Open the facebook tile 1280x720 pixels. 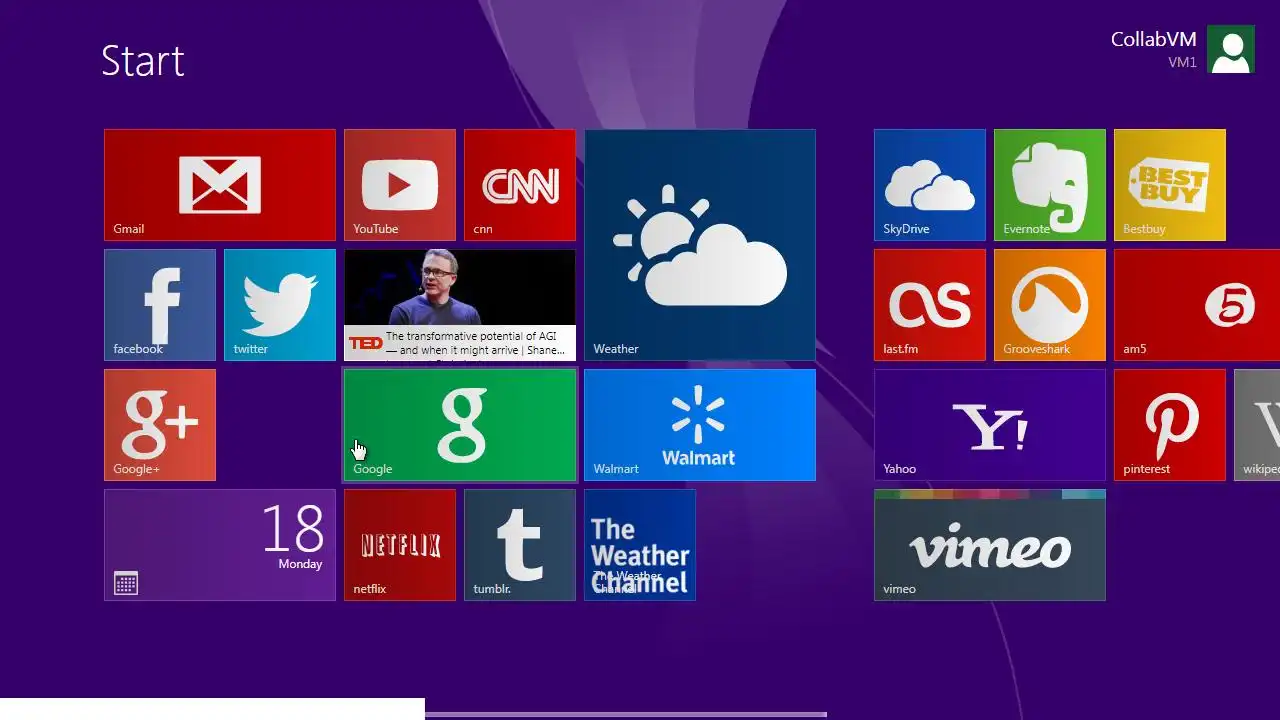[160, 305]
